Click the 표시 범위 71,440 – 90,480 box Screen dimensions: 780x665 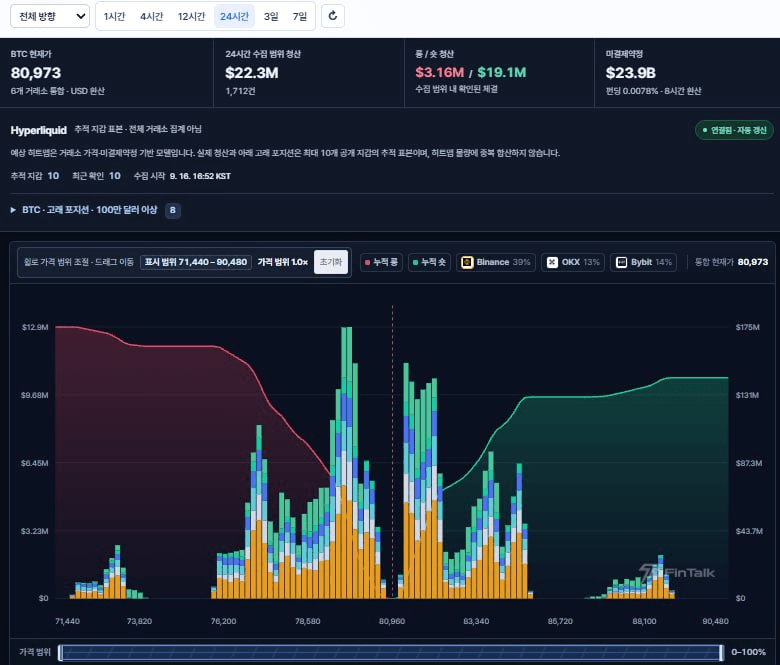(x=195, y=262)
